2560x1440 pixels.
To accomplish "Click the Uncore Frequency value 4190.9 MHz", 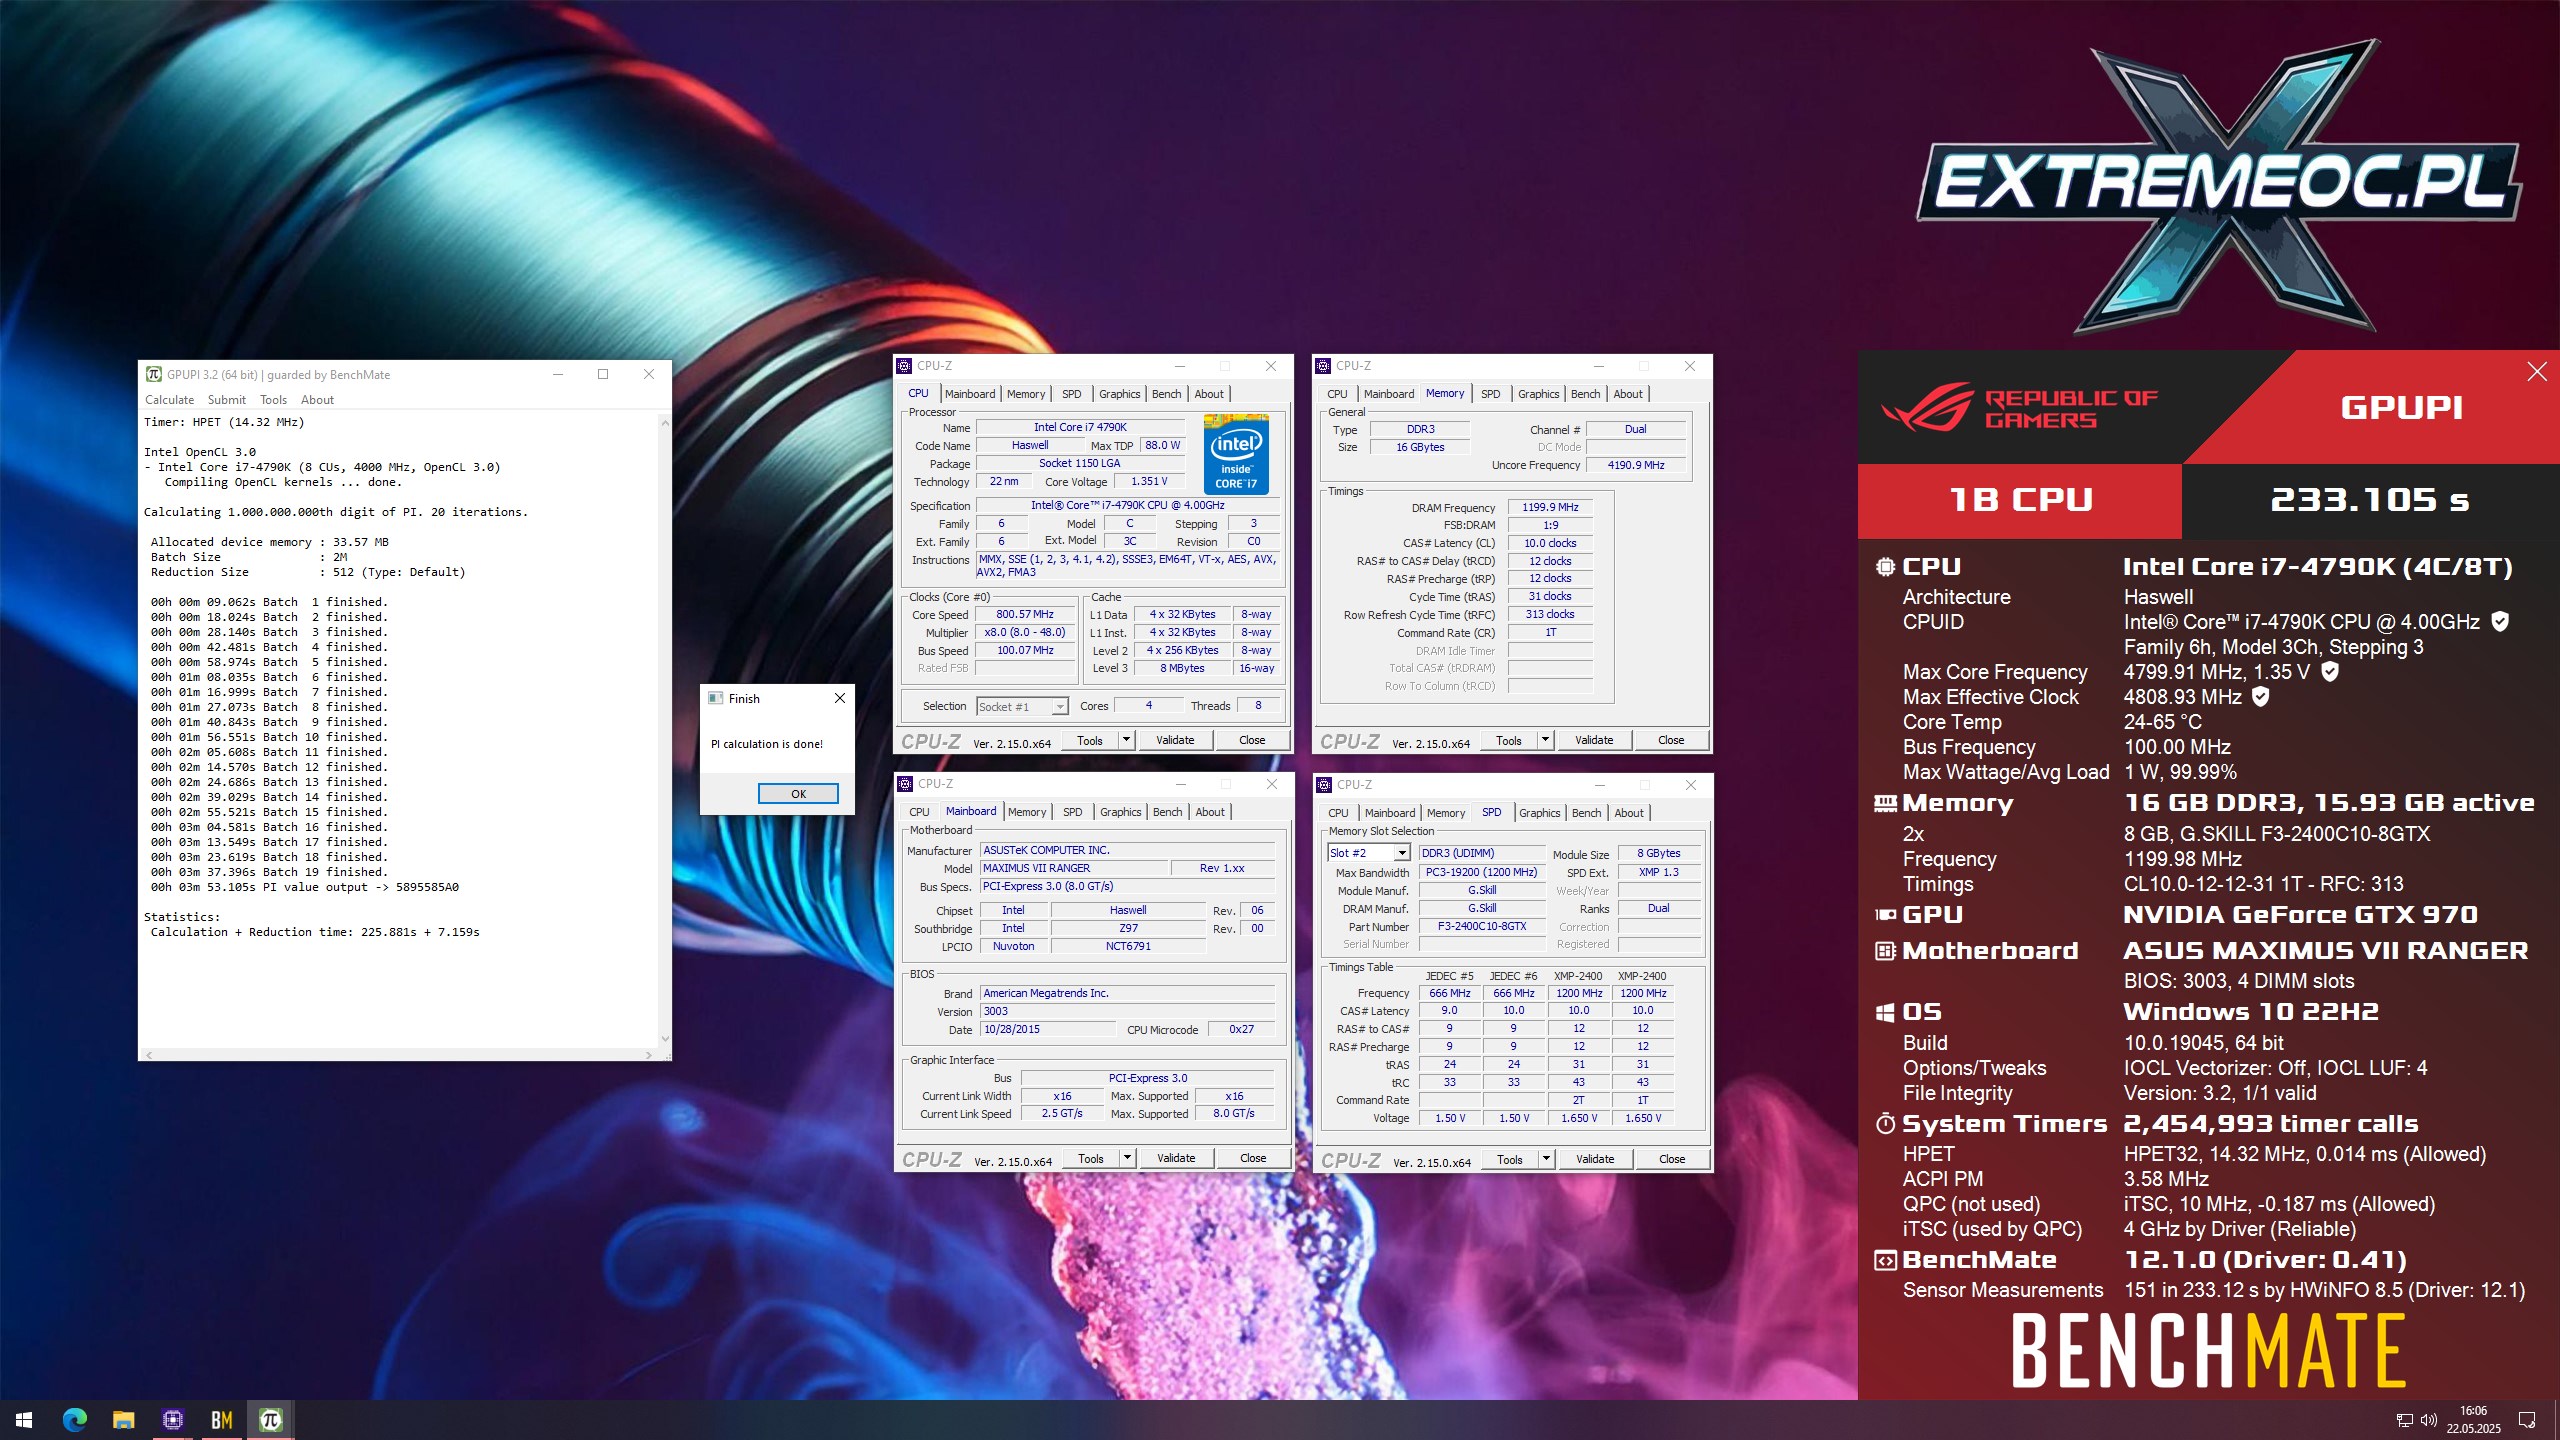I will (1636, 465).
